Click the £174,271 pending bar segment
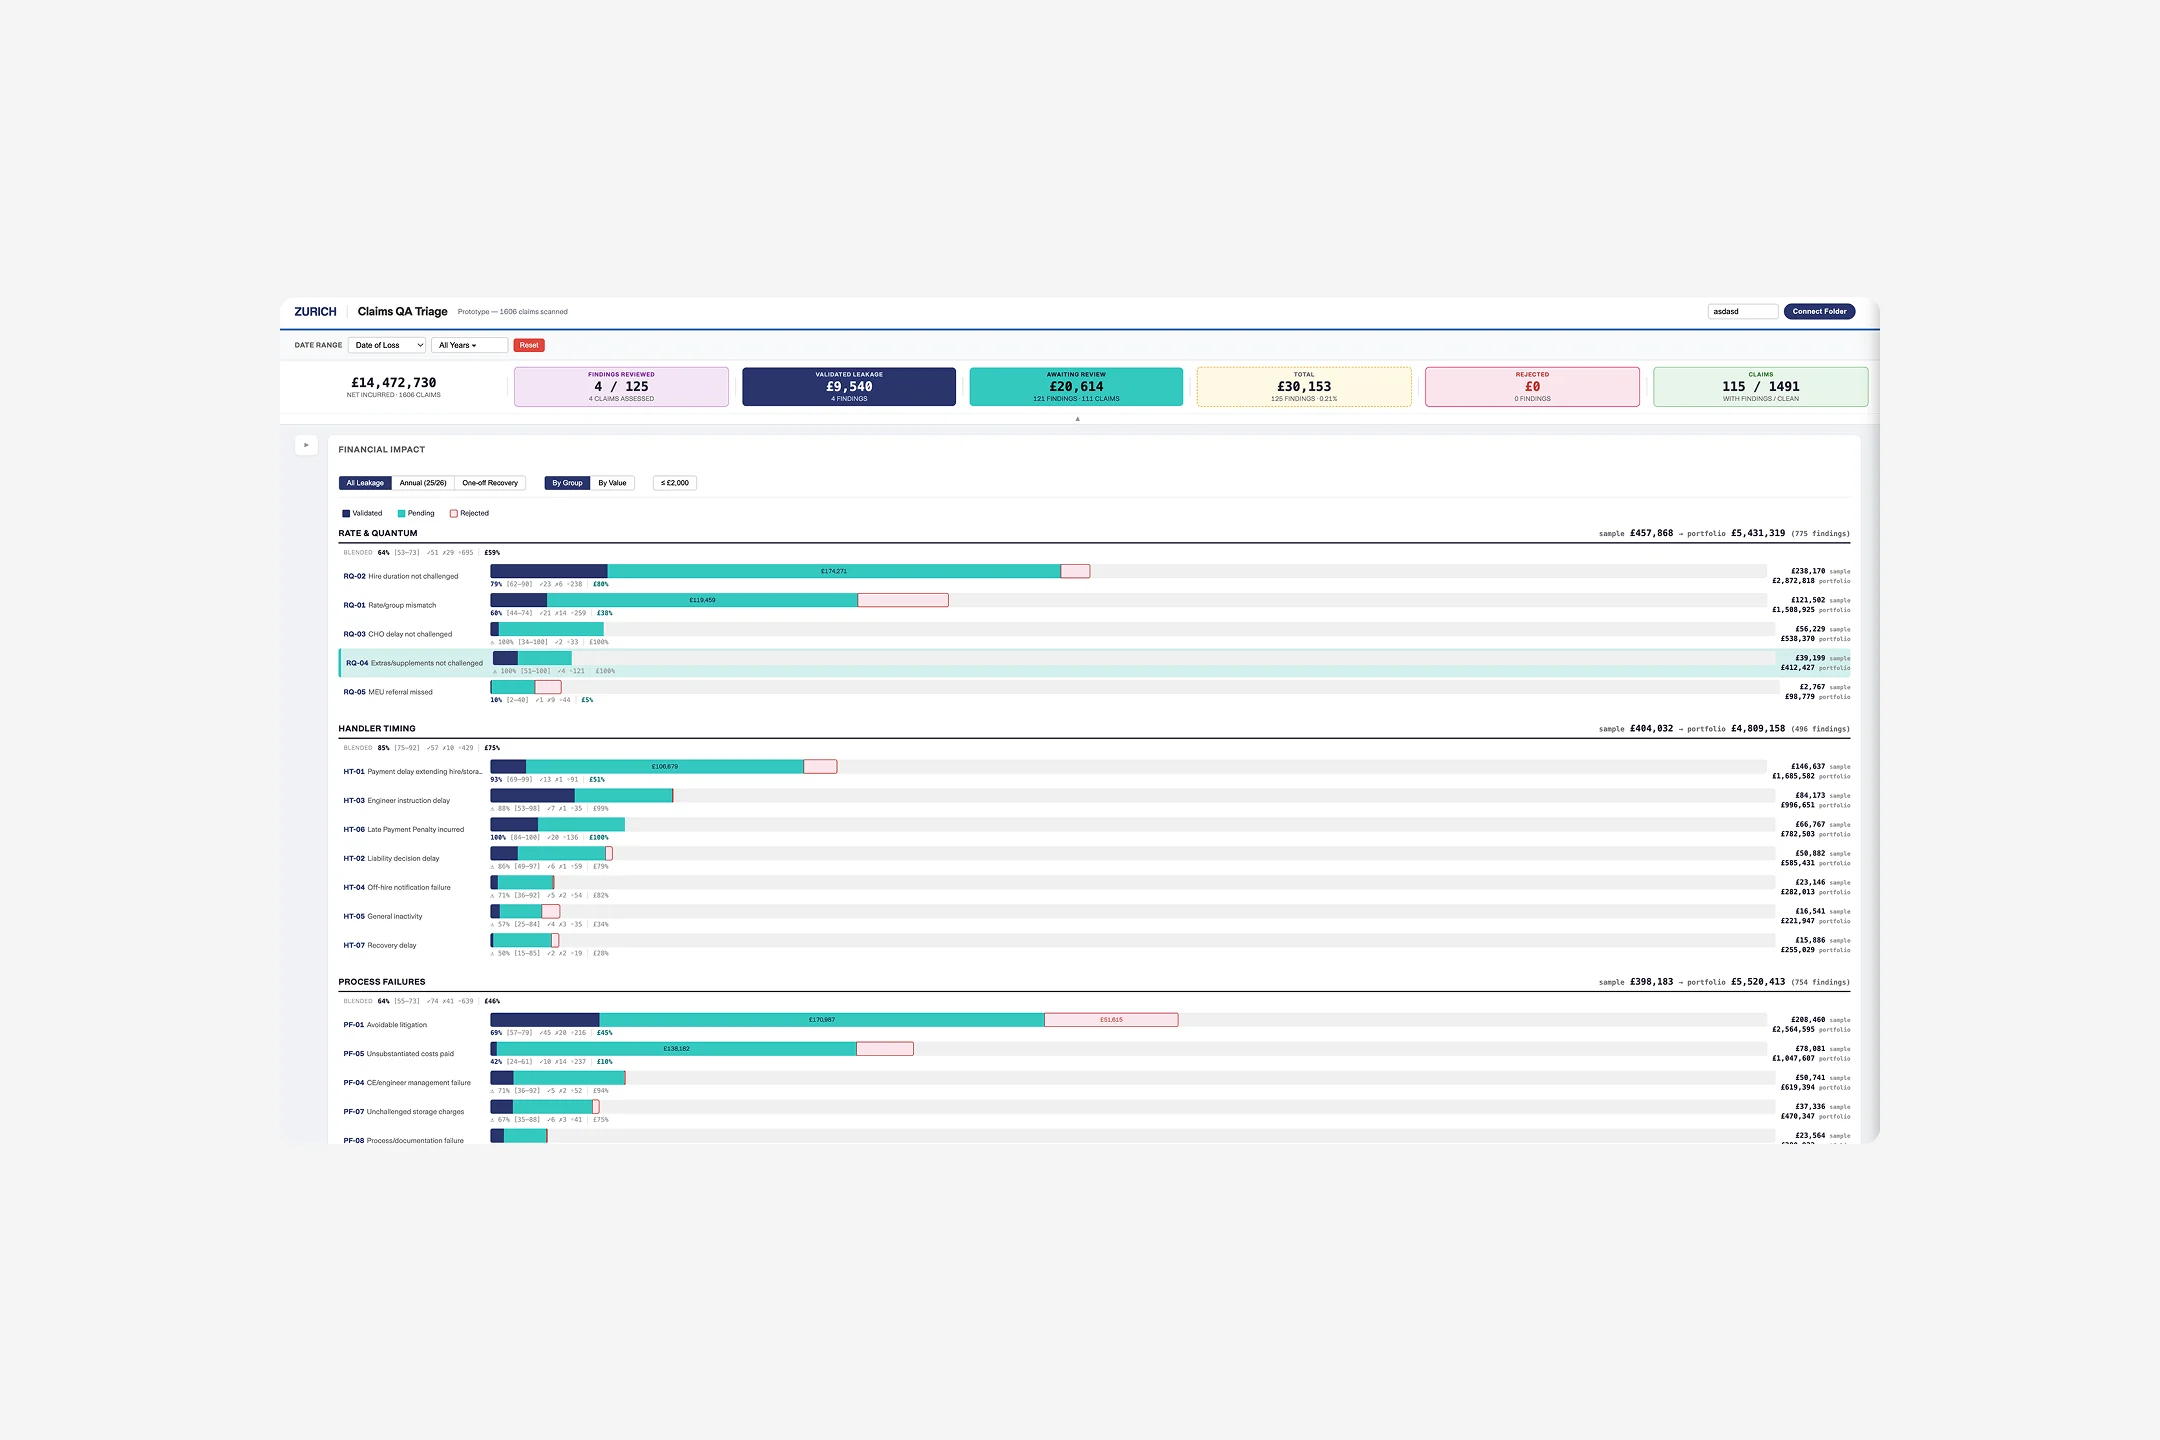Screen dimensions: 2160x1440 coord(834,571)
